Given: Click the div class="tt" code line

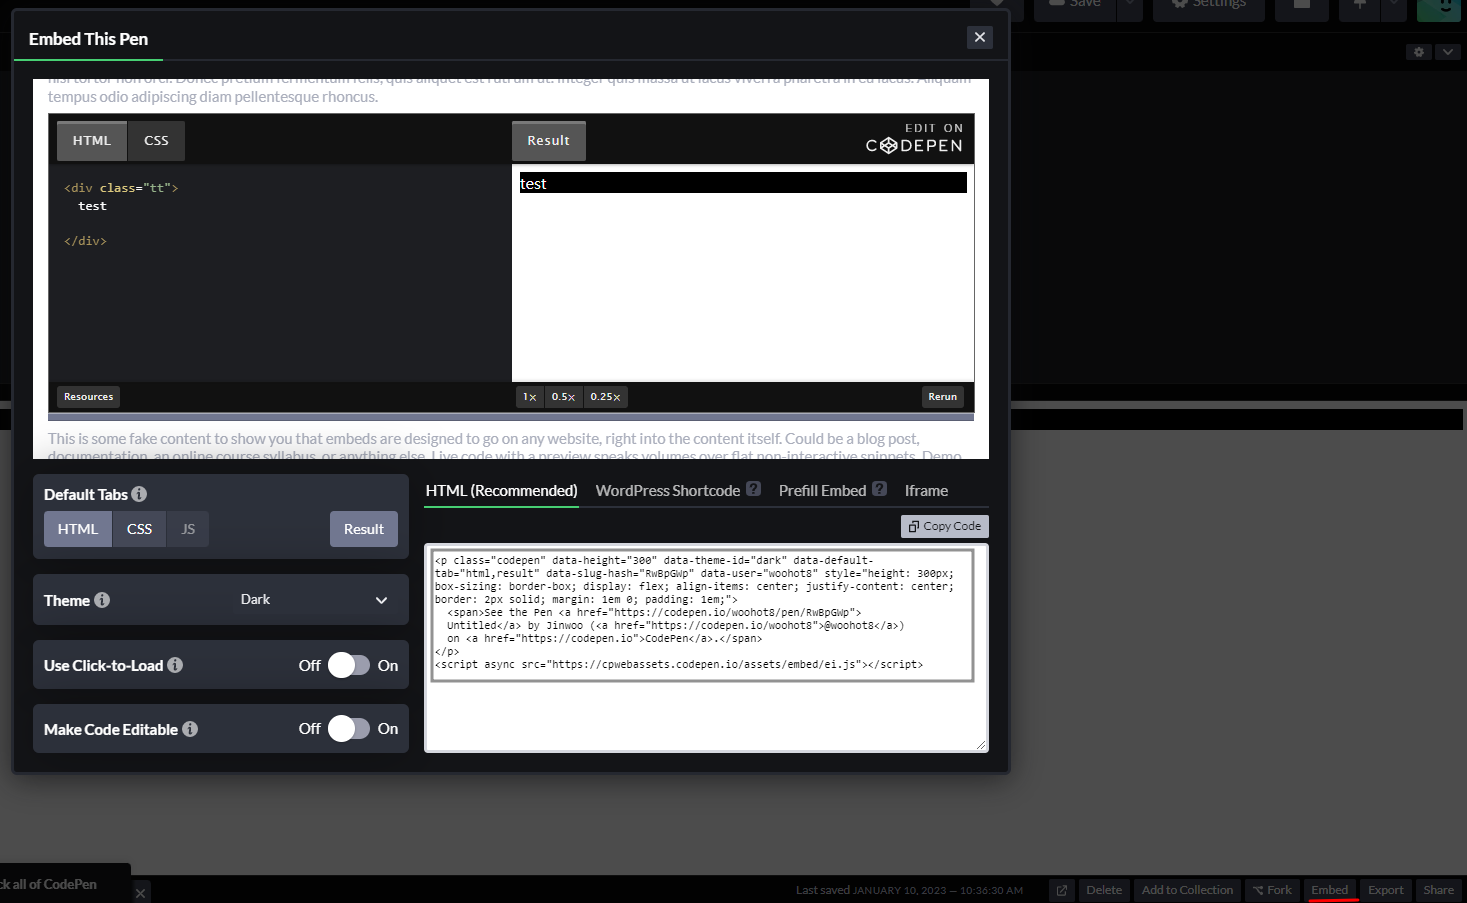Looking at the screenshot, I should point(121,188).
